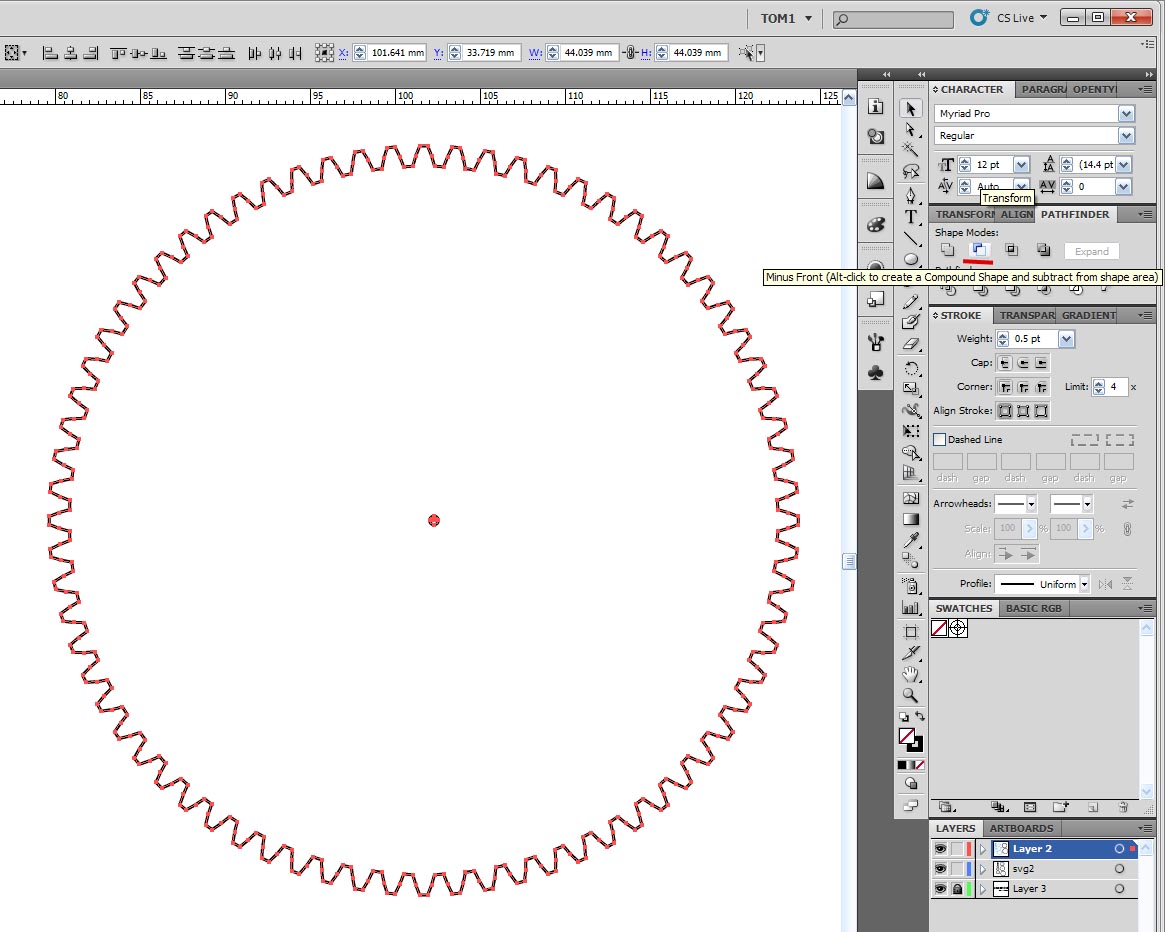Set butt cap stroke option

(x=1005, y=363)
